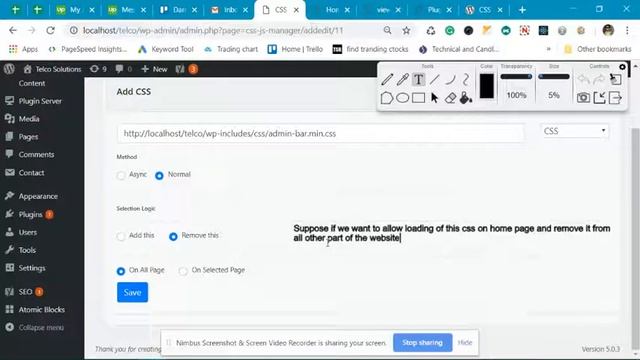640x360 pixels.
Task: Adjust the Size slider
Action: (x=554, y=77)
